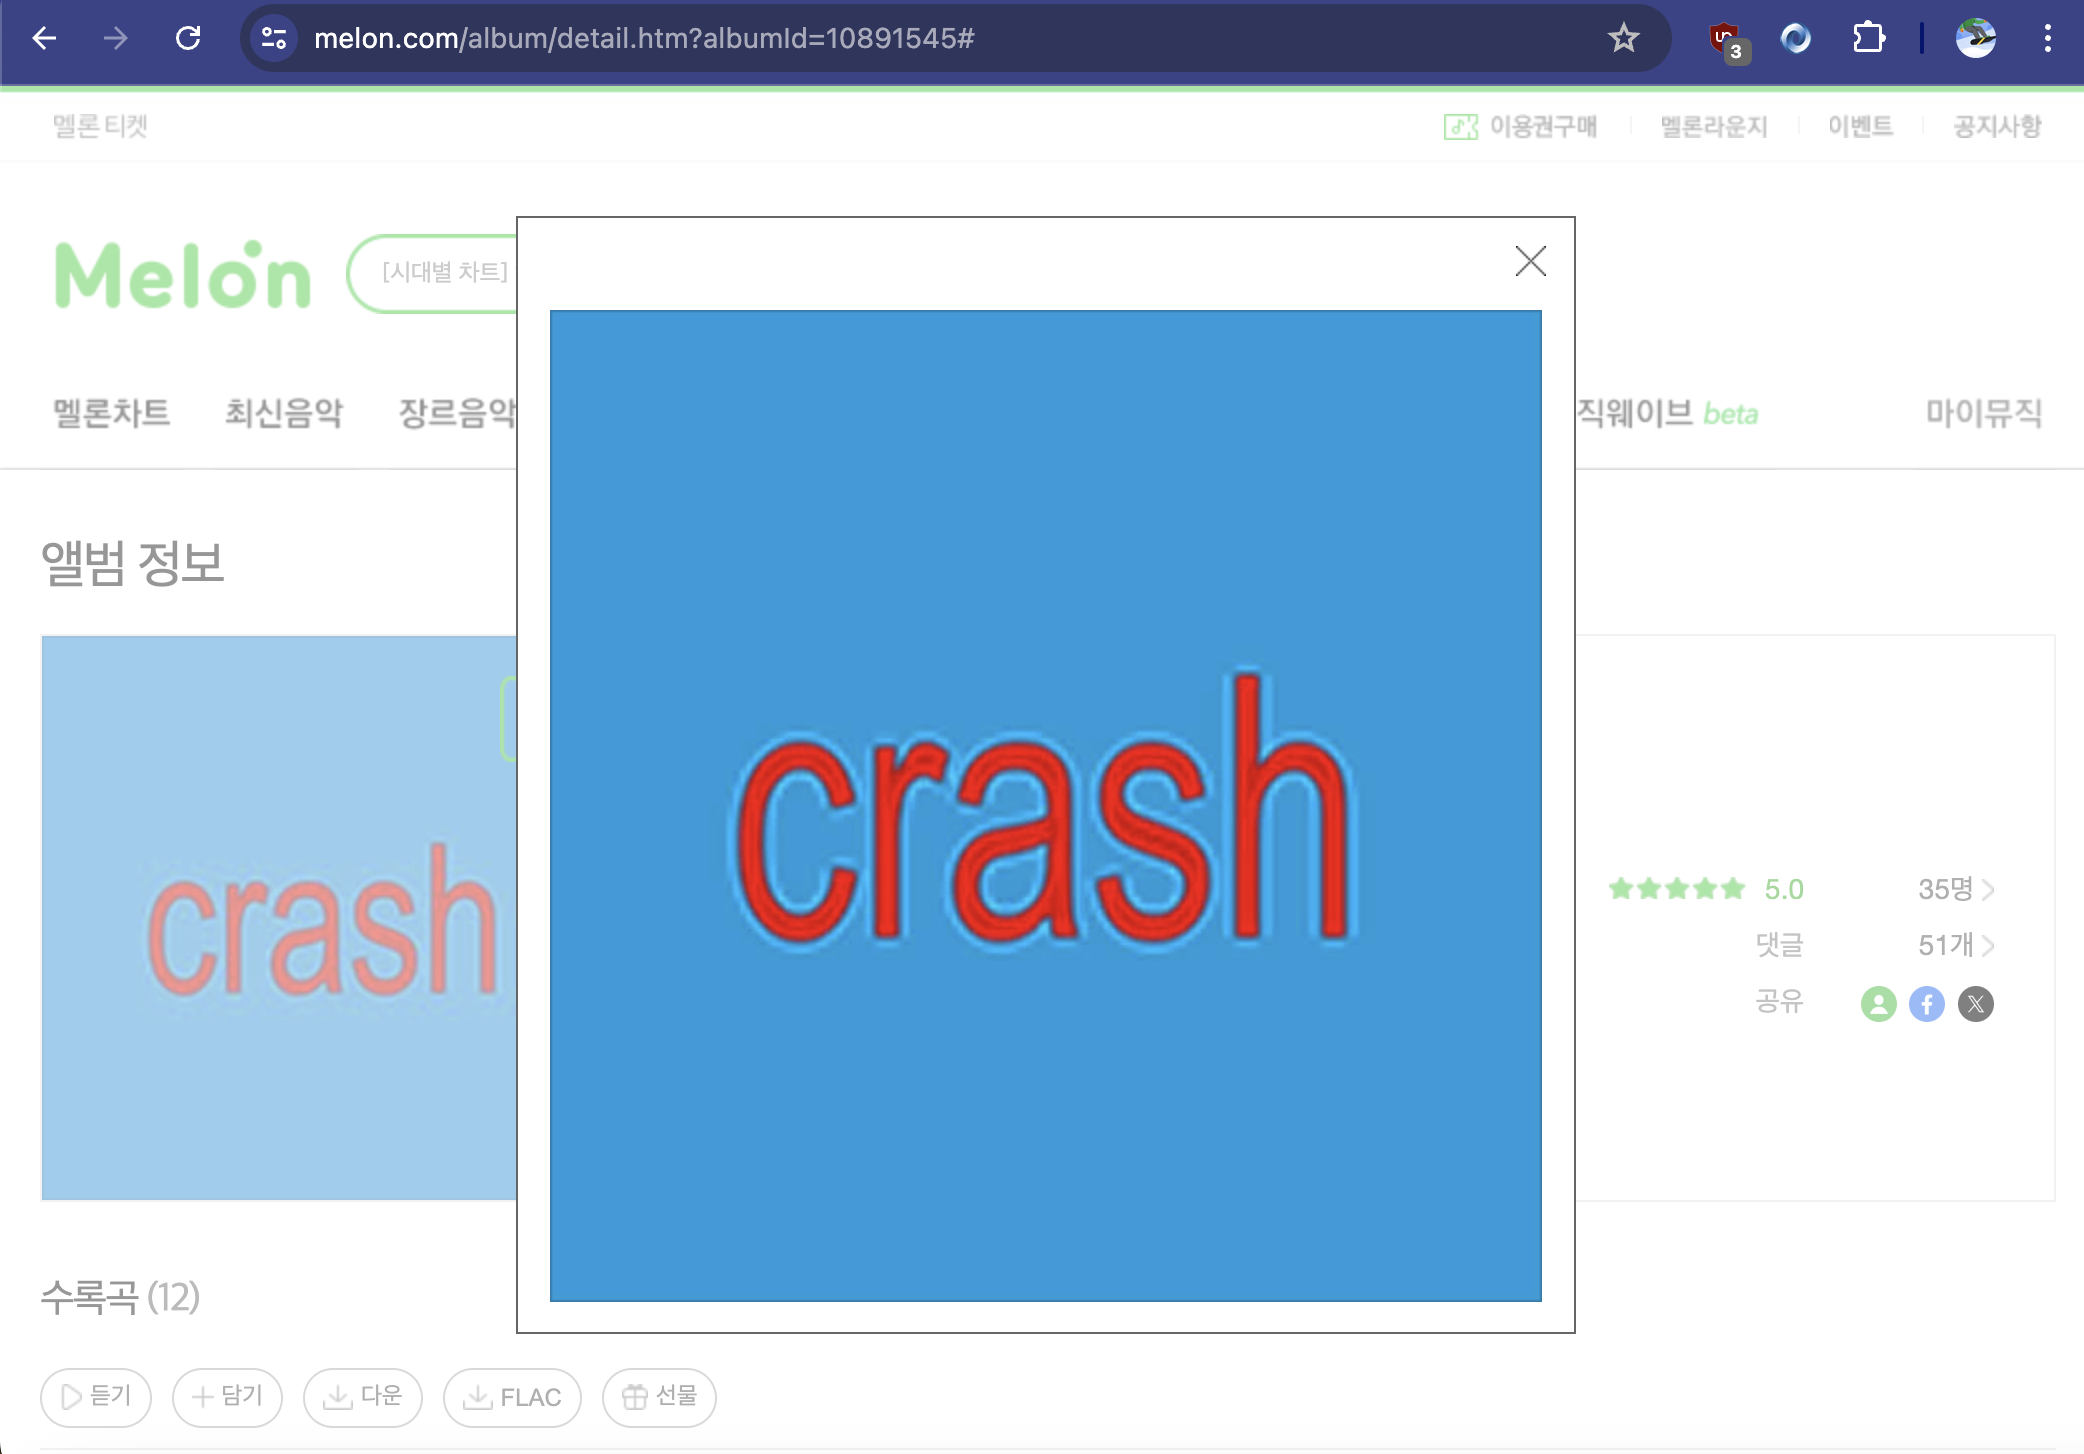This screenshot has height=1454, width=2084.
Task: Open the 최신음악 menu tab
Action: coord(284,412)
